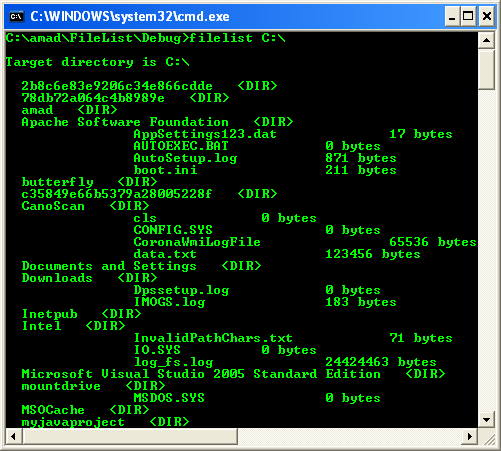Minimize the cmd.exe window
The width and height of the screenshot is (501, 451).
452,16
